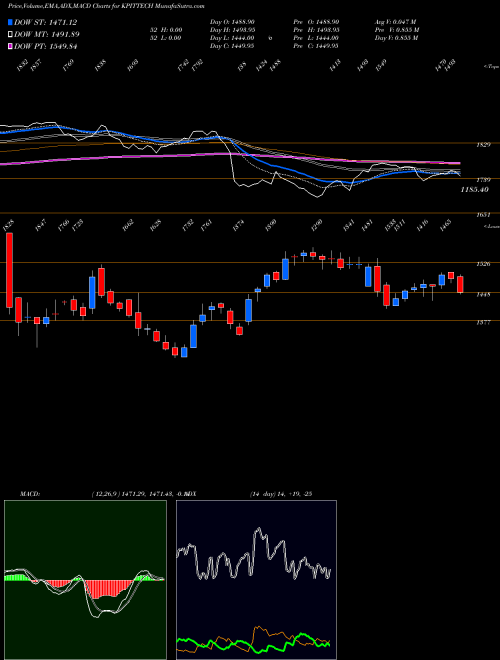Click the 'Avg V: 0.947 M' volume value
Image resolution: width=500 pixels, height=660 pixels.
pyautogui.click(x=396, y=22)
